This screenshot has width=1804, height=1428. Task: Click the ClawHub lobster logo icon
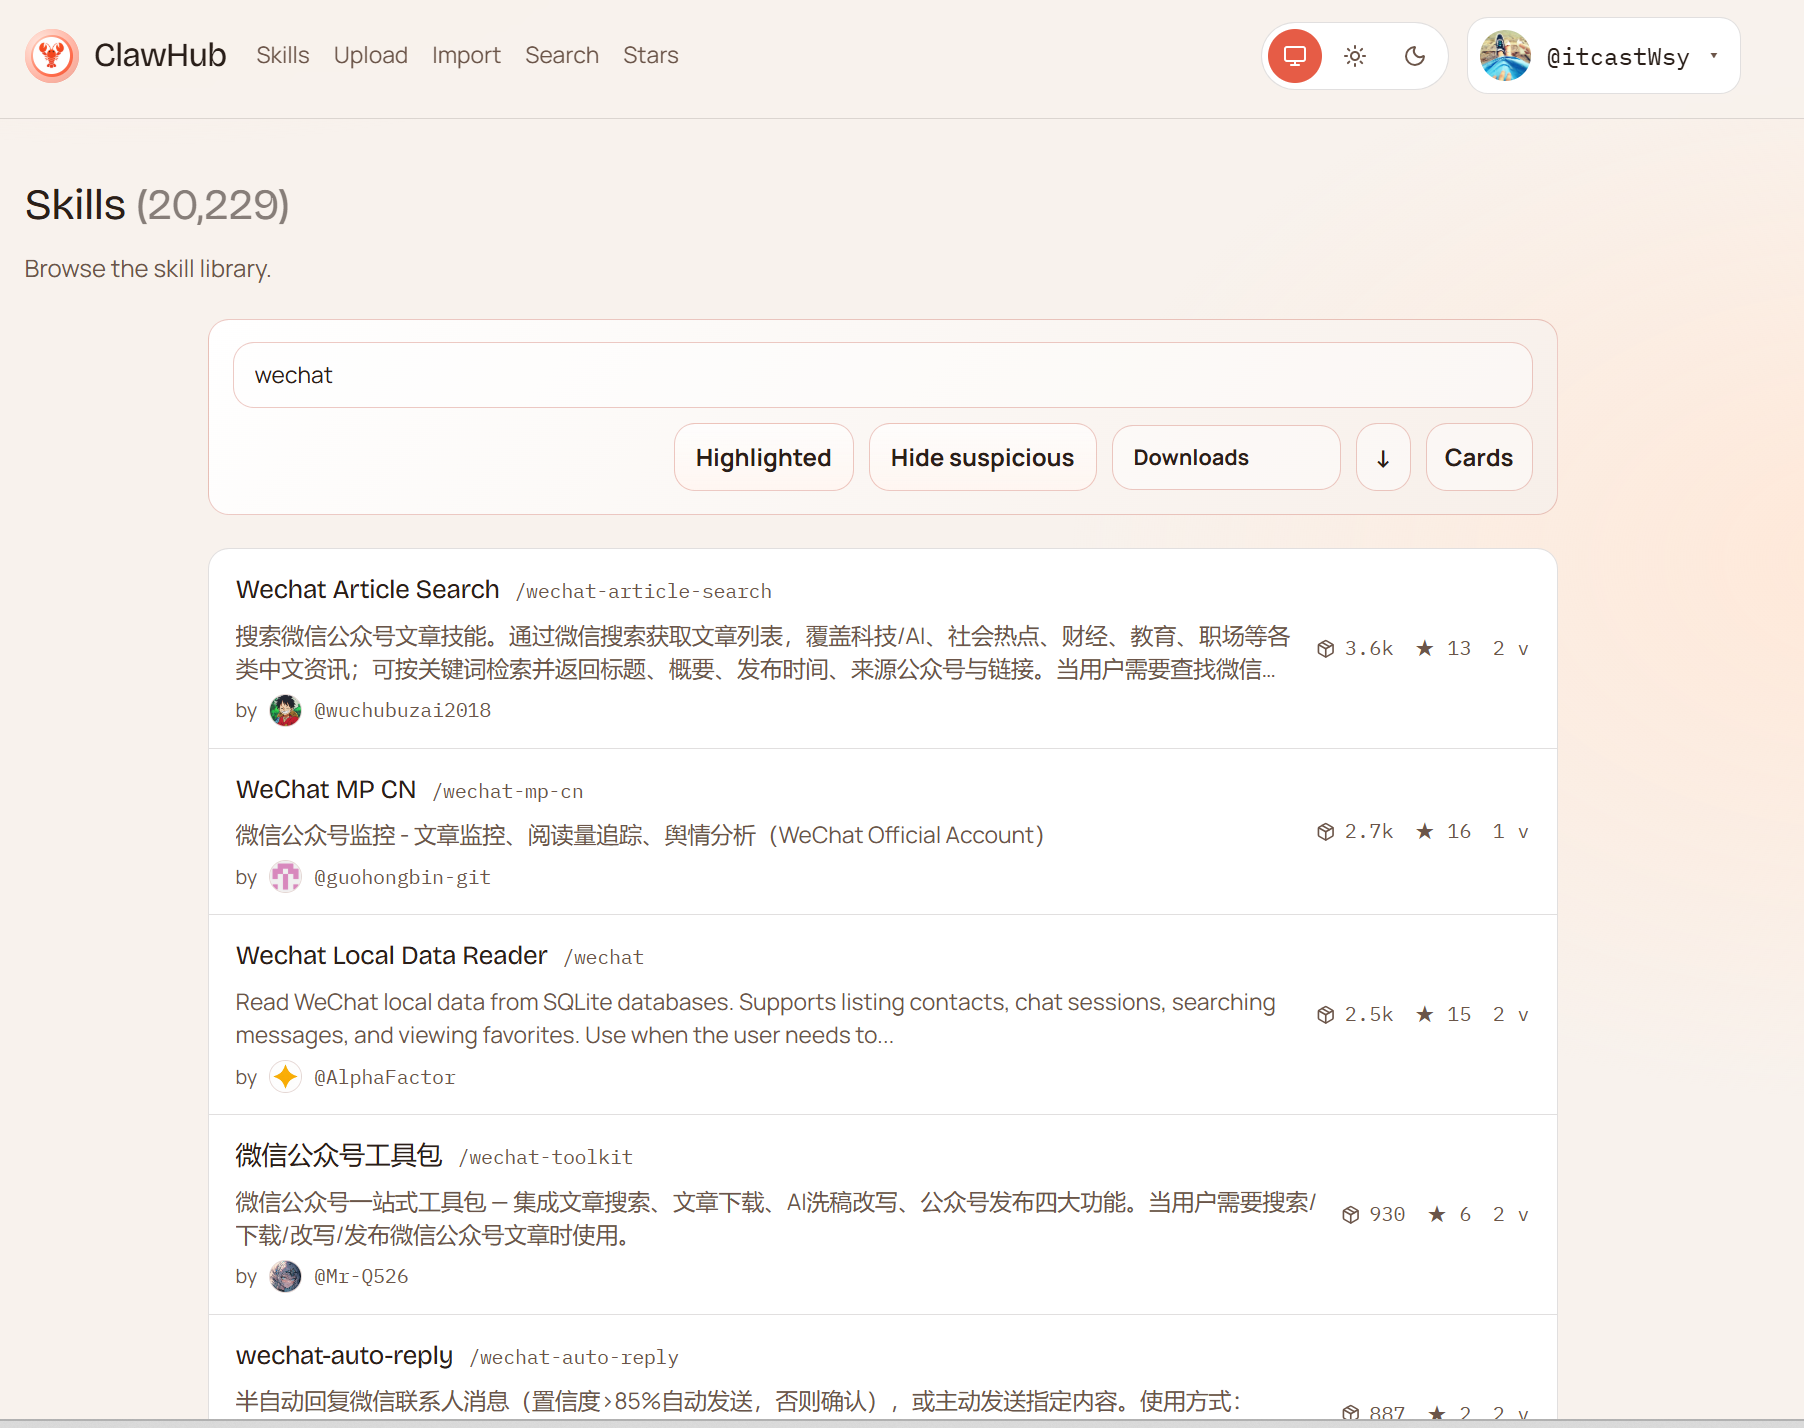(x=52, y=56)
